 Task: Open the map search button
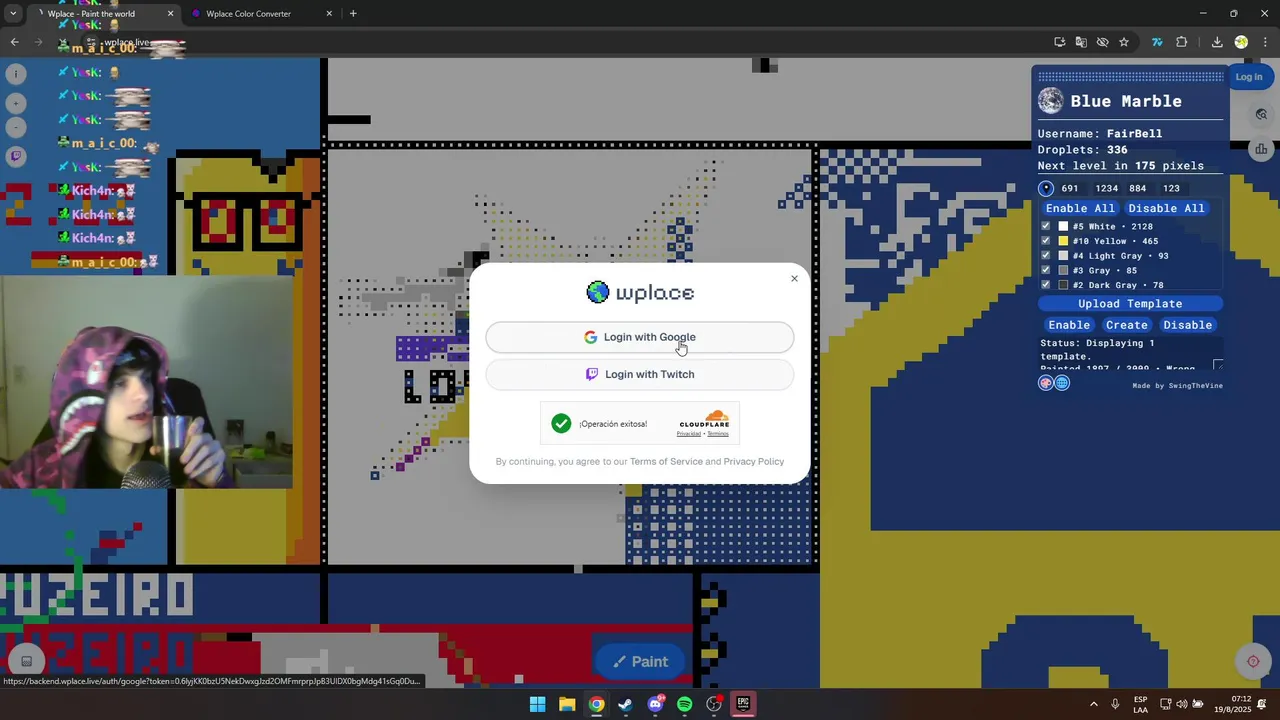[x=1261, y=114]
